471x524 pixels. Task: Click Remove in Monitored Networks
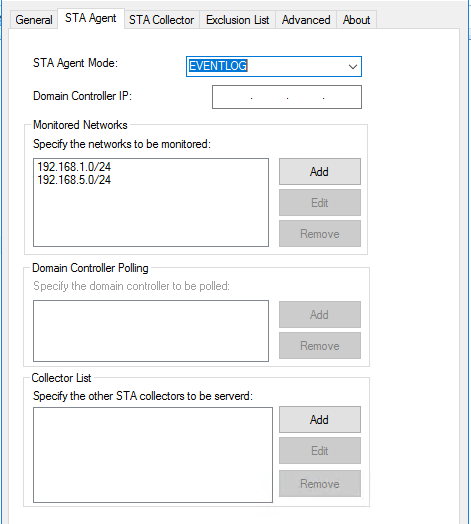click(x=320, y=234)
